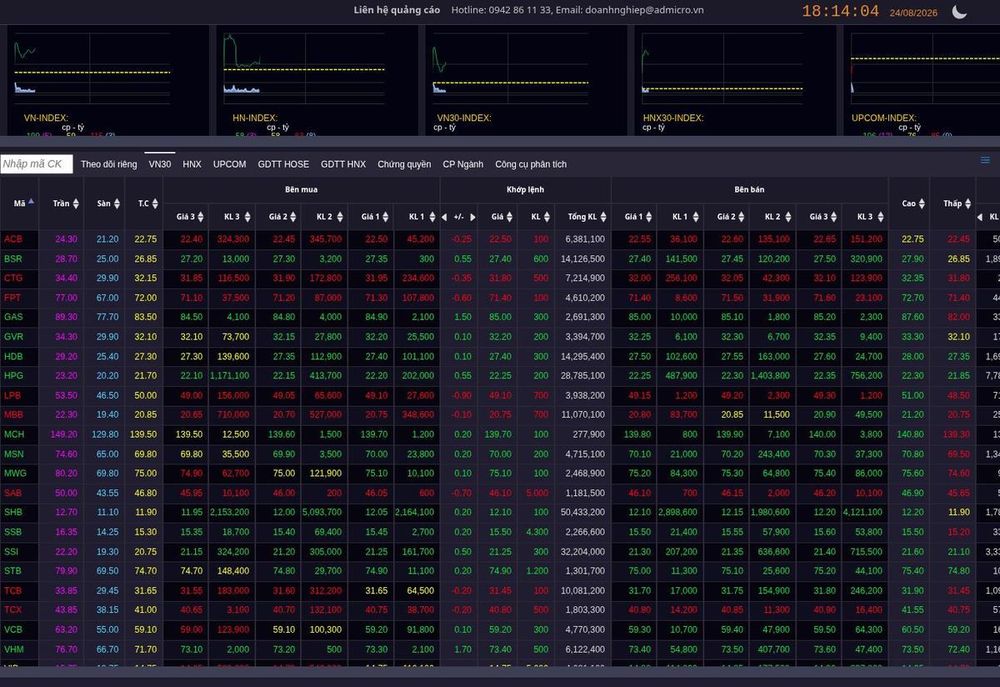Sort by Cao column arrows
The height and width of the screenshot is (687, 1000).
pos(922,203)
